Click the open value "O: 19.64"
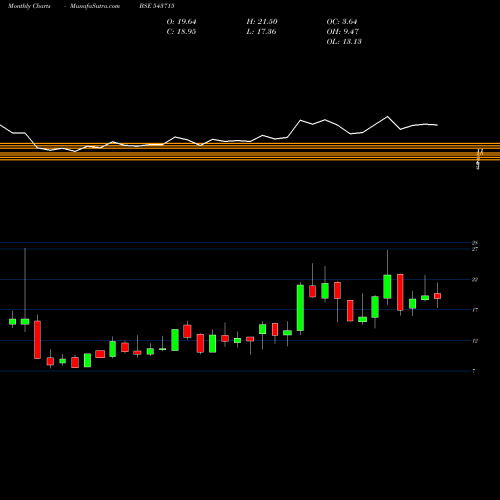This screenshot has height=500, width=500. pyautogui.click(x=181, y=22)
